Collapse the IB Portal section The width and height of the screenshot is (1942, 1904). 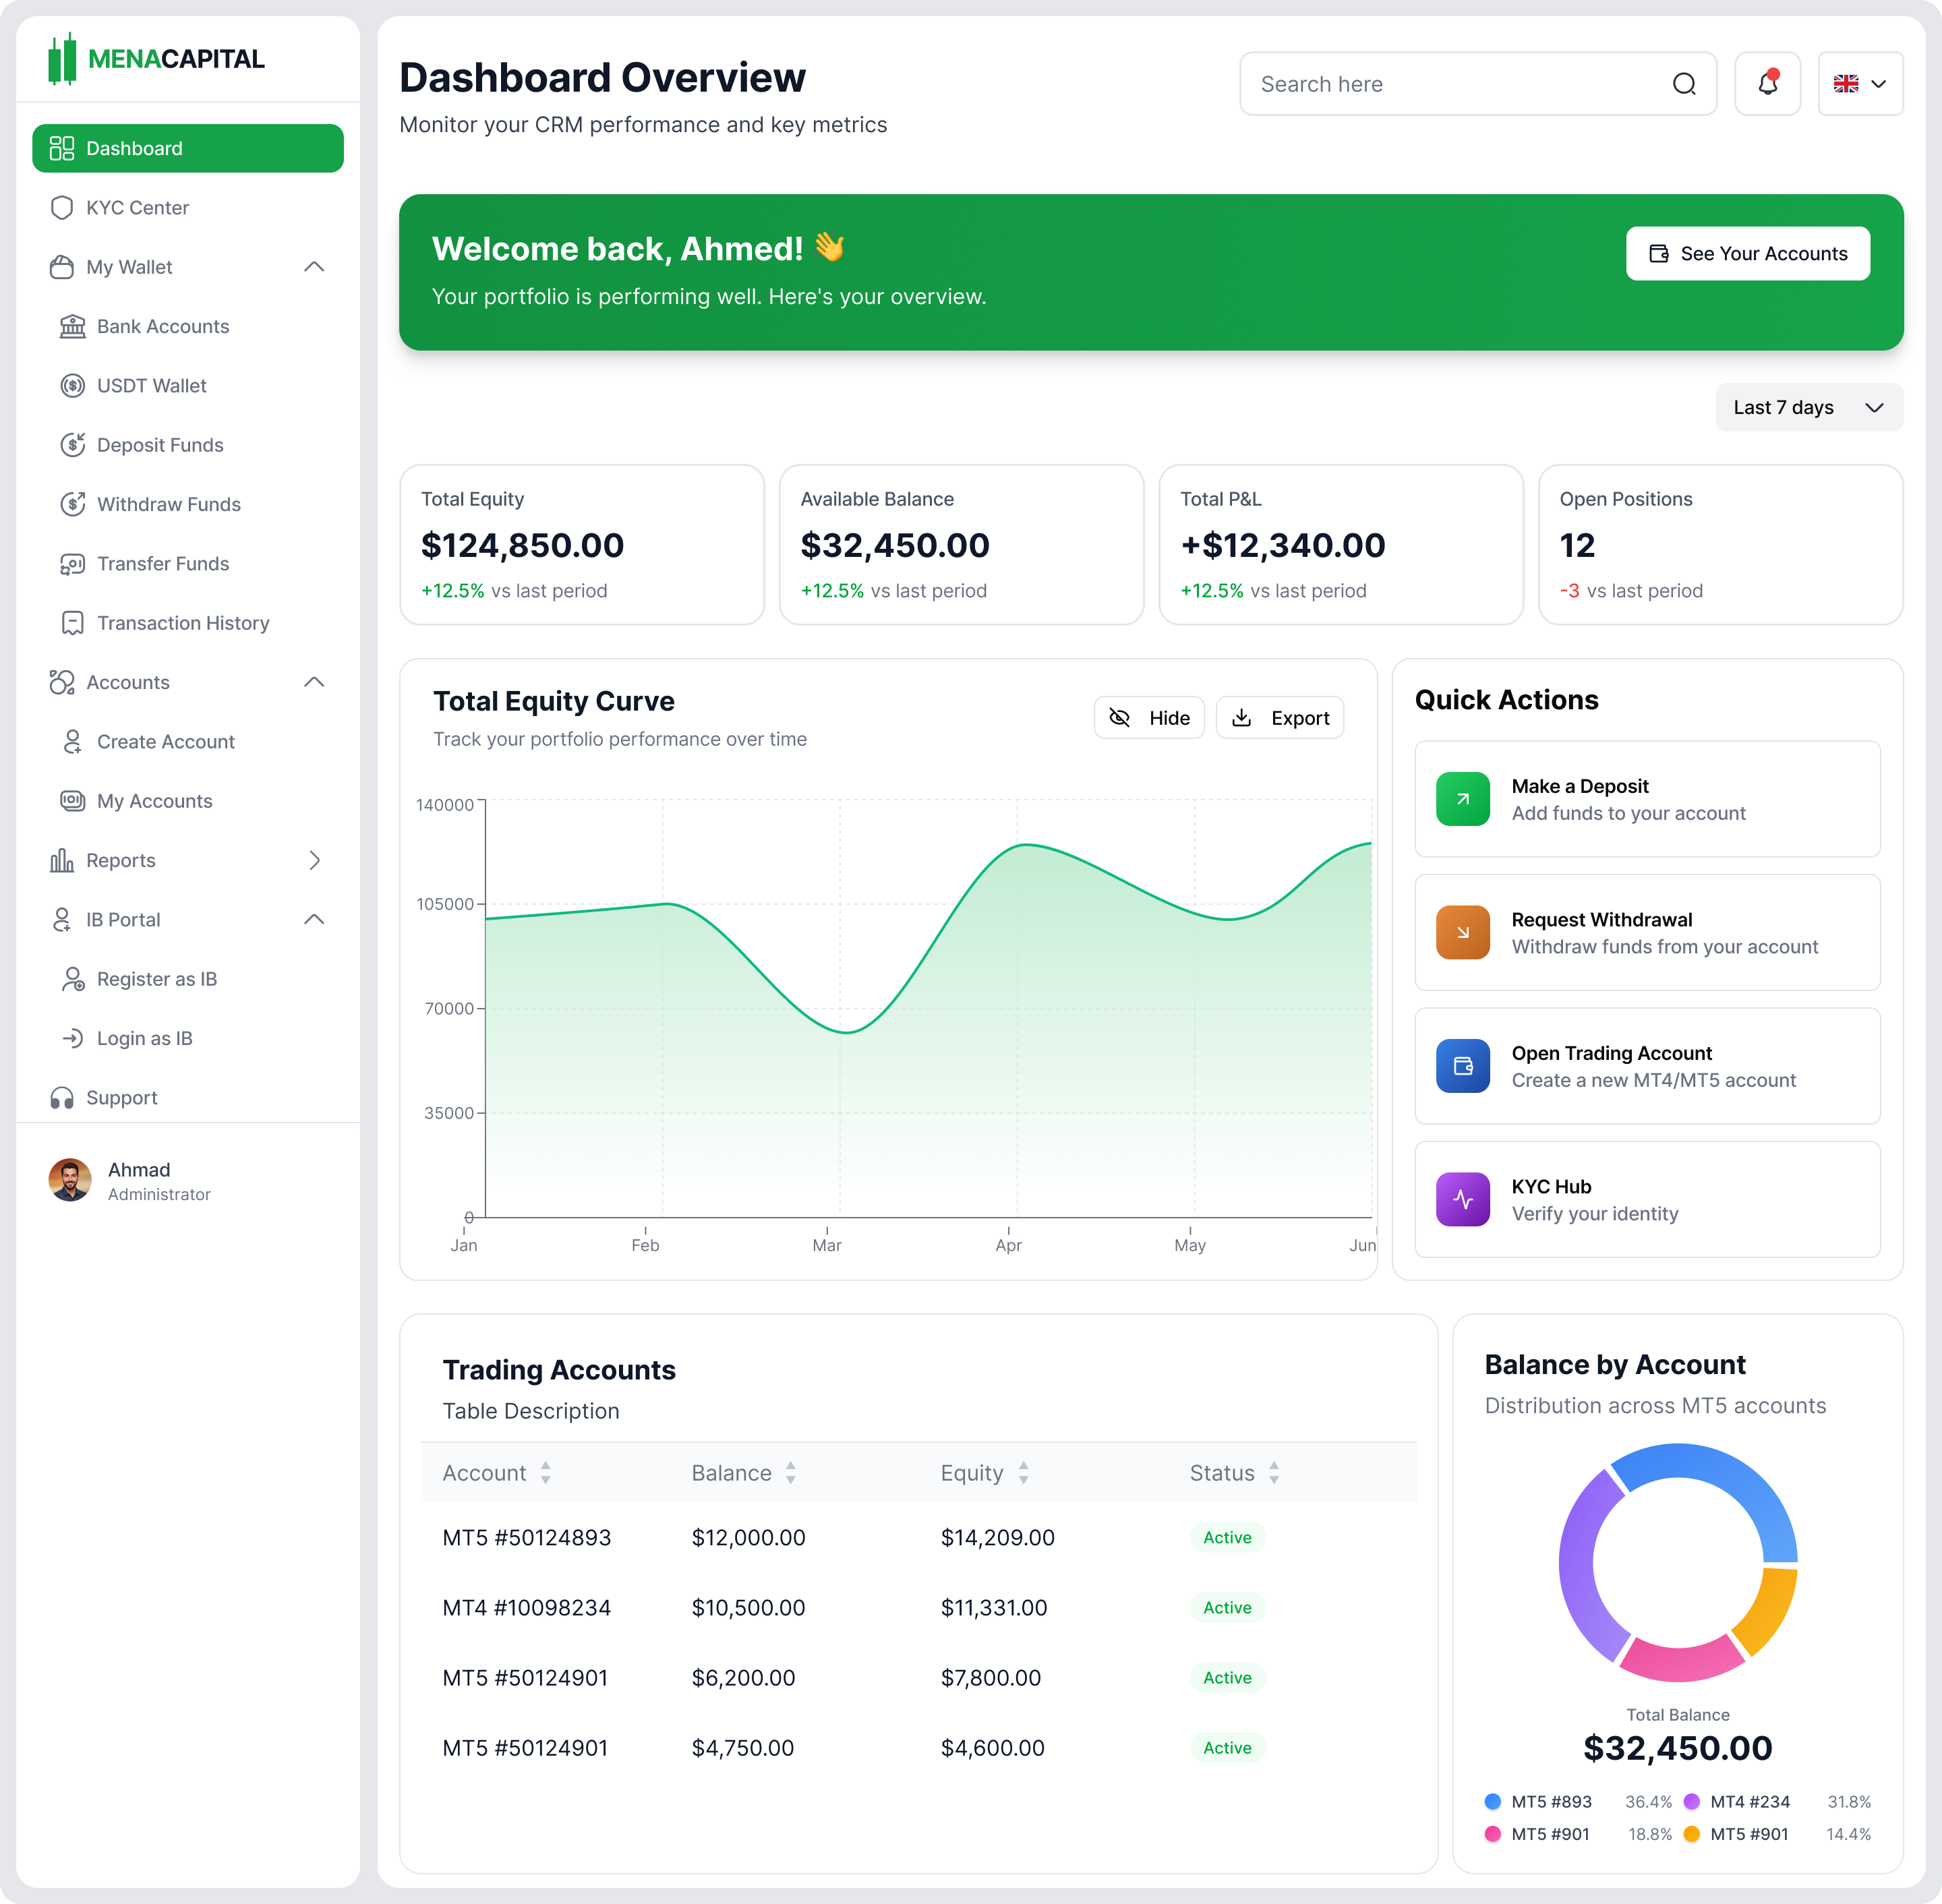(314, 919)
